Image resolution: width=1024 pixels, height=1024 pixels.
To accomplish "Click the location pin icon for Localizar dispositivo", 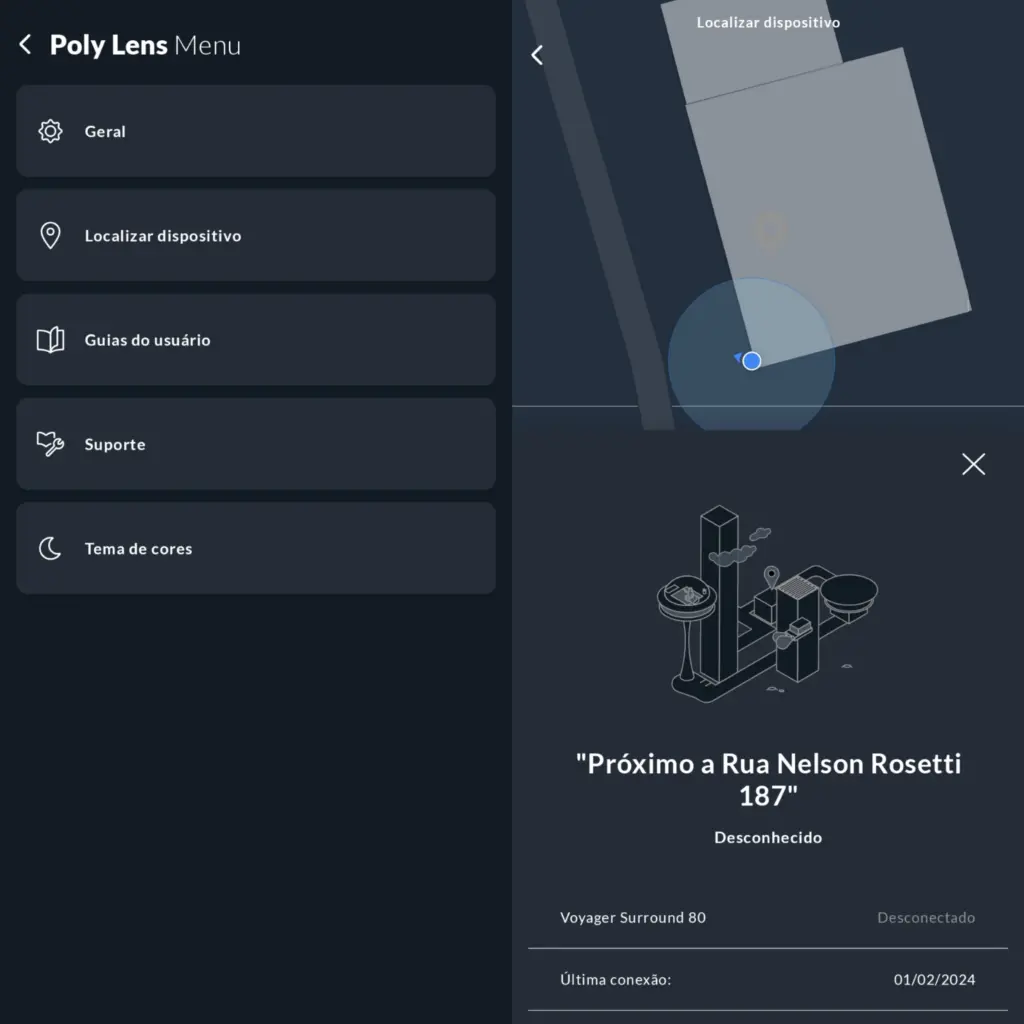I will click(x=50, y=236).
